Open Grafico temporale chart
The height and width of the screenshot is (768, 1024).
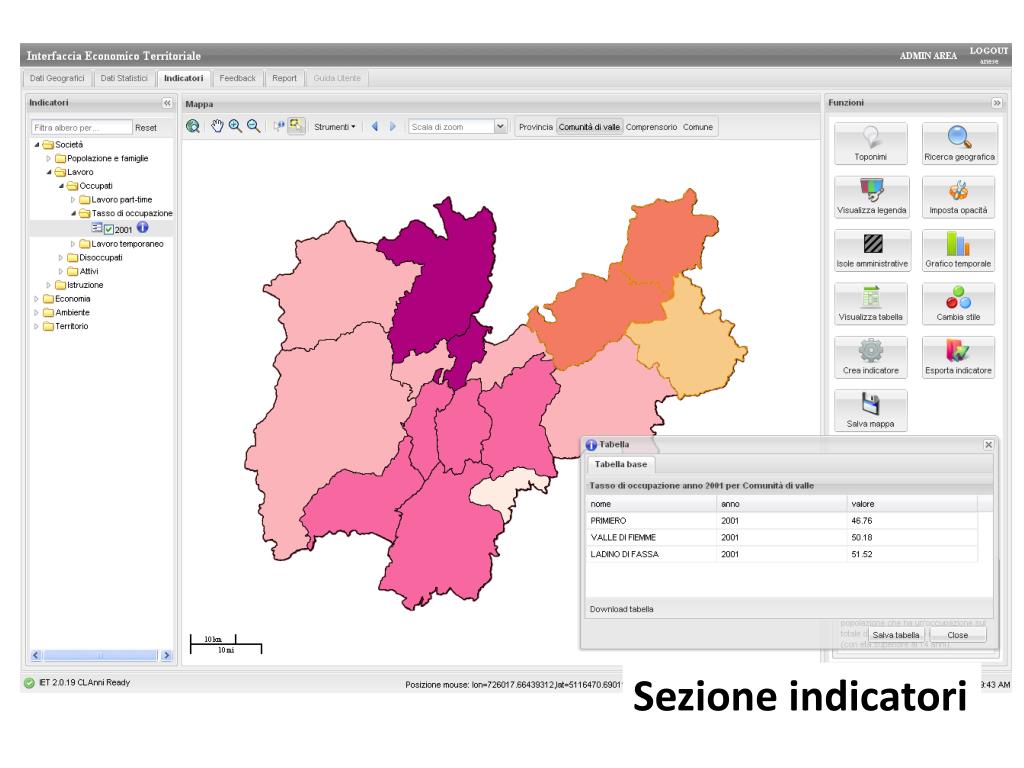tap(958, 250)
